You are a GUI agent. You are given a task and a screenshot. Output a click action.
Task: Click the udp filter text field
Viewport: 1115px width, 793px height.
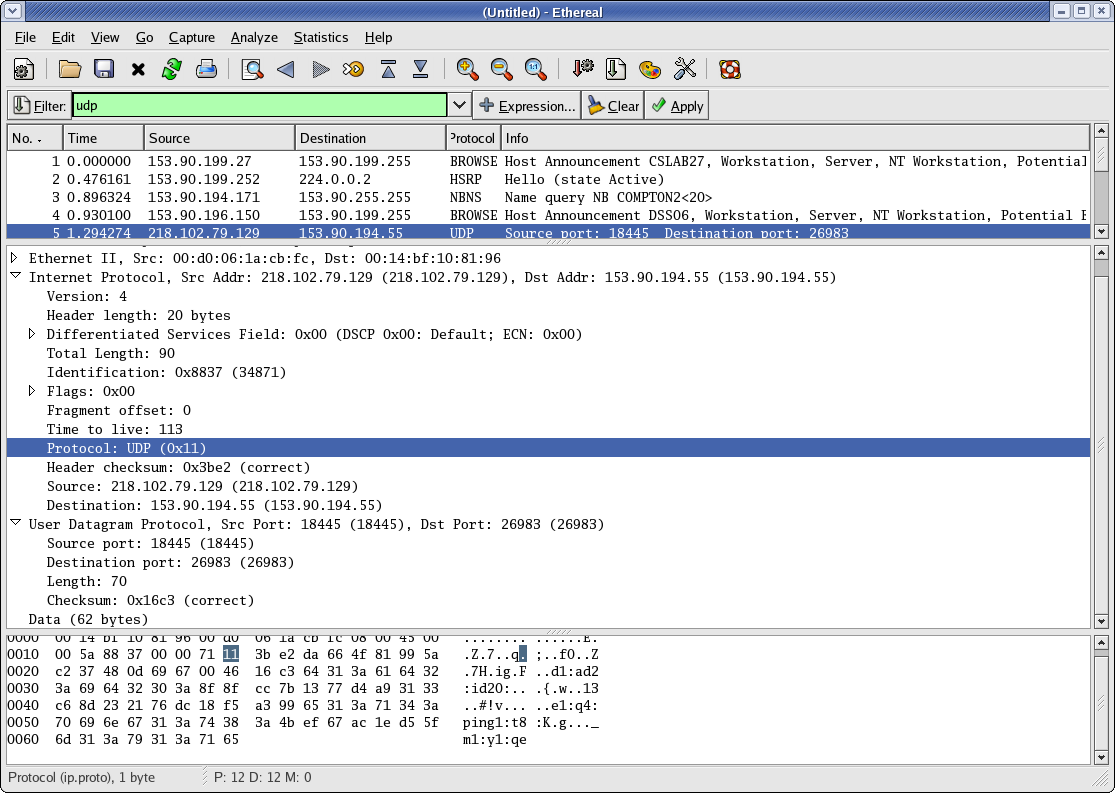(260, 105)
